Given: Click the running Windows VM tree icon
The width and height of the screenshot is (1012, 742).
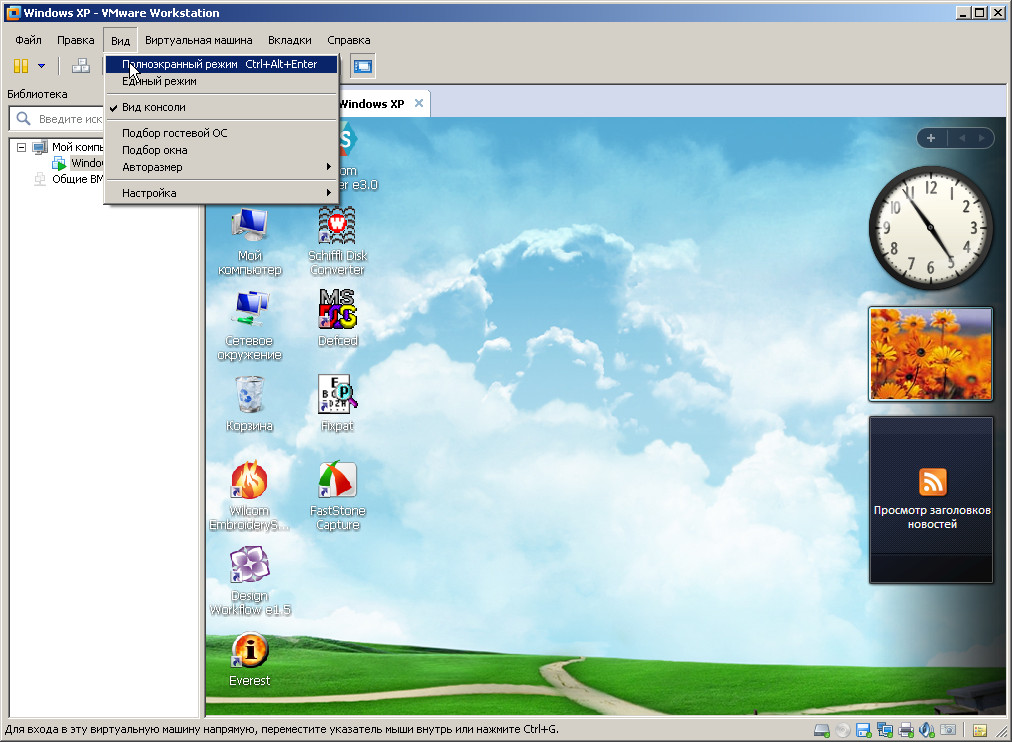Looking at the screenshot, I should 59,163.
